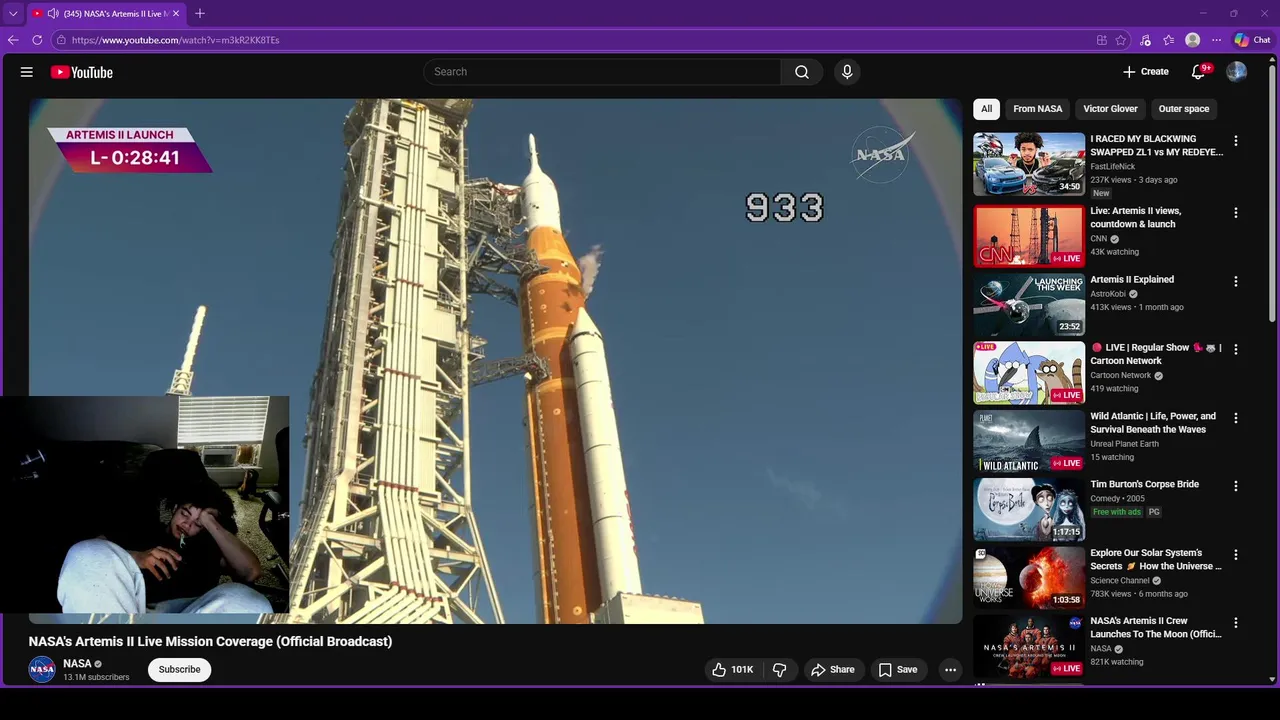Select the Outer space filter chip
Viewport: 1280px width, 720px height.
click(x=1184, y=109)
